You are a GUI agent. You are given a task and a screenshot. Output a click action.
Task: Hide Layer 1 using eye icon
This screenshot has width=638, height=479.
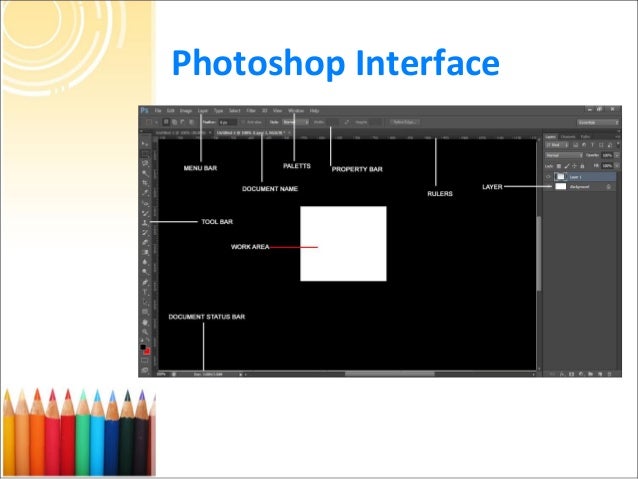point(548,177)
